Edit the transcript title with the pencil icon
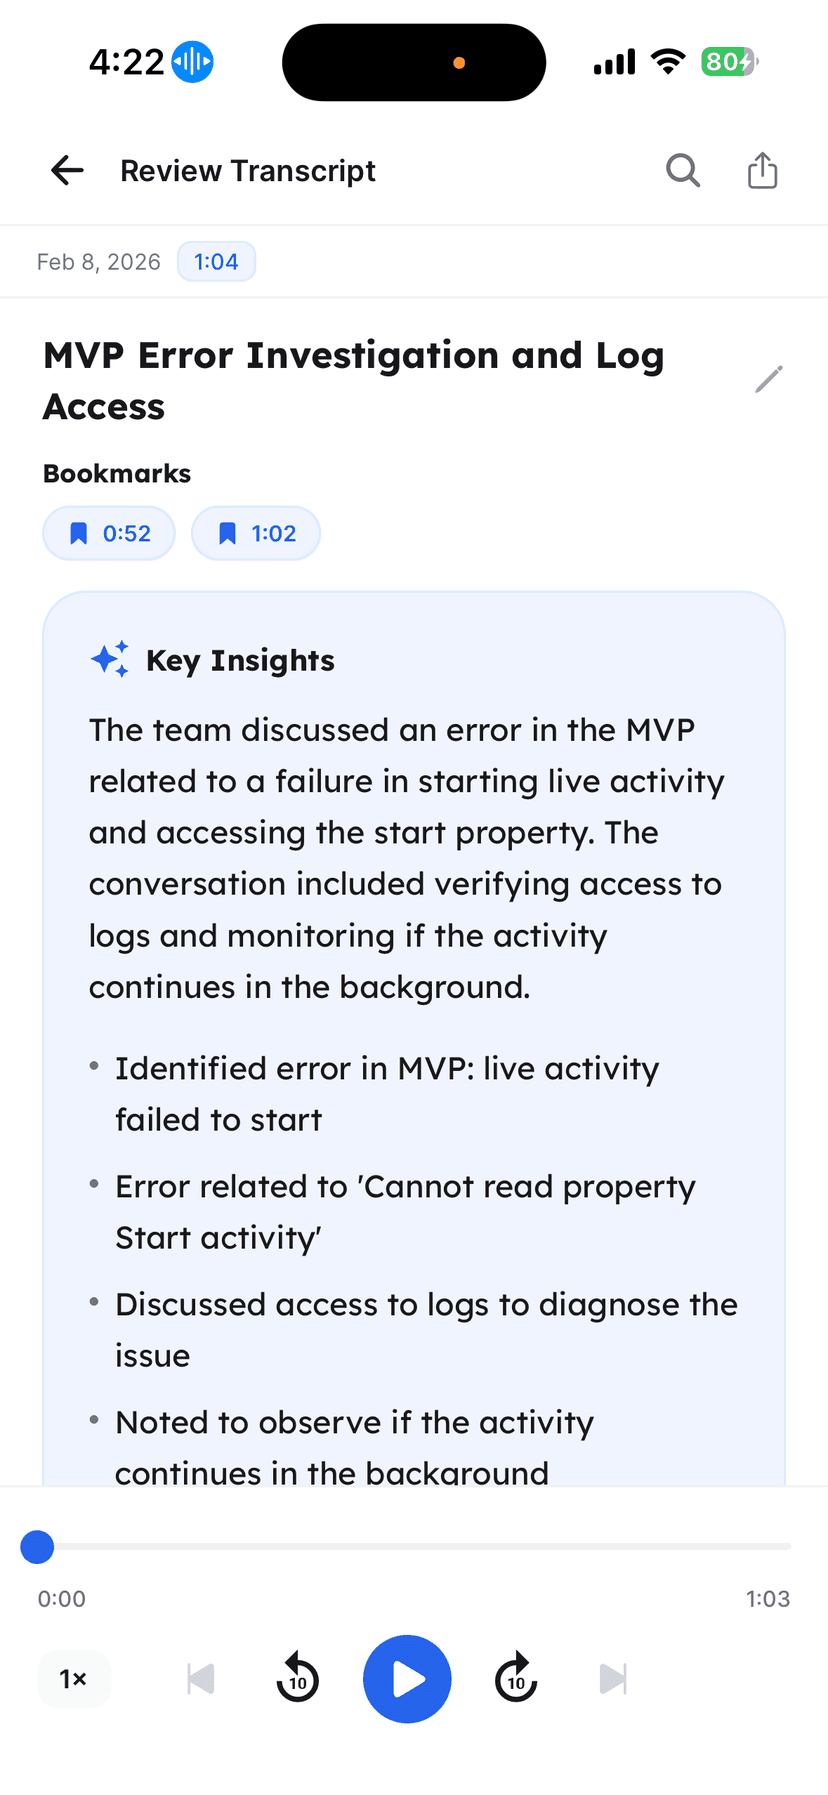 point(769,379)
